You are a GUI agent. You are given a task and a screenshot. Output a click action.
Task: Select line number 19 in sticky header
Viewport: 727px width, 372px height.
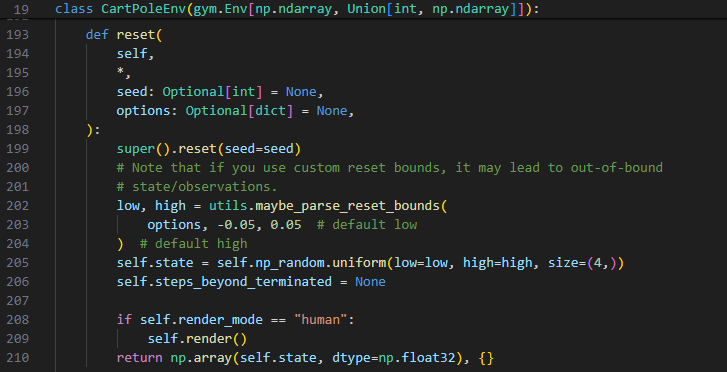tap(21, 9)
